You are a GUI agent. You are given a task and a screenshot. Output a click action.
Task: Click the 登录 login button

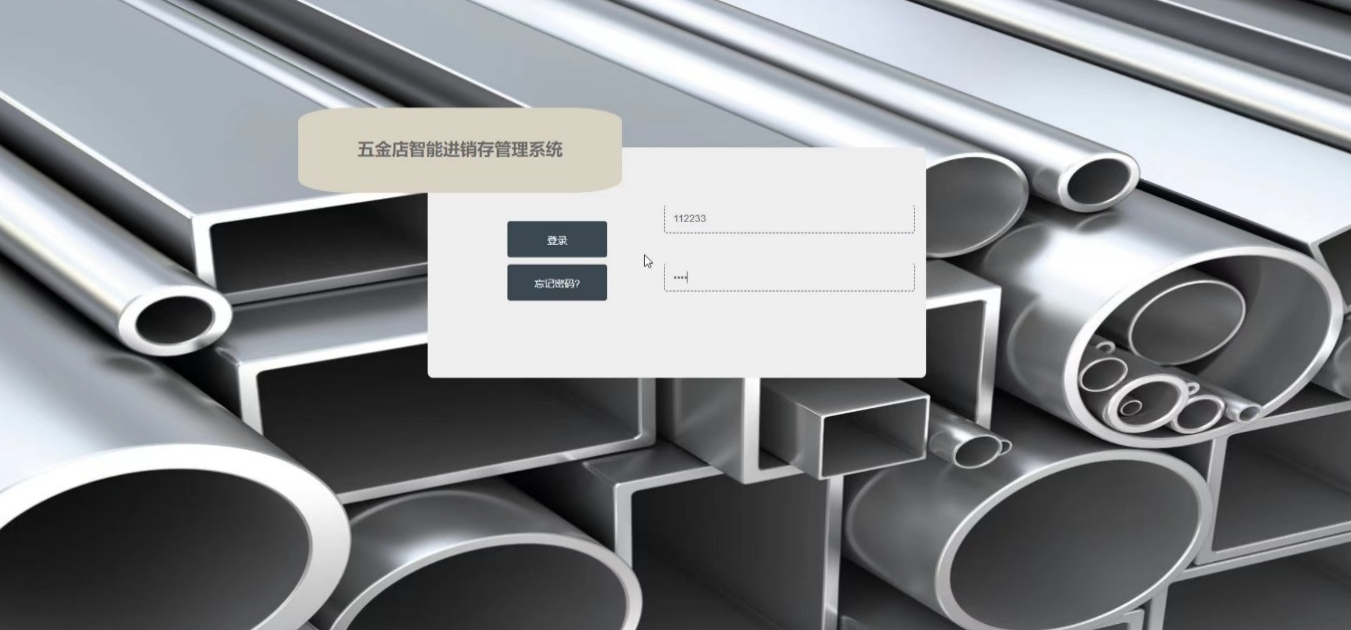point(557,240)
